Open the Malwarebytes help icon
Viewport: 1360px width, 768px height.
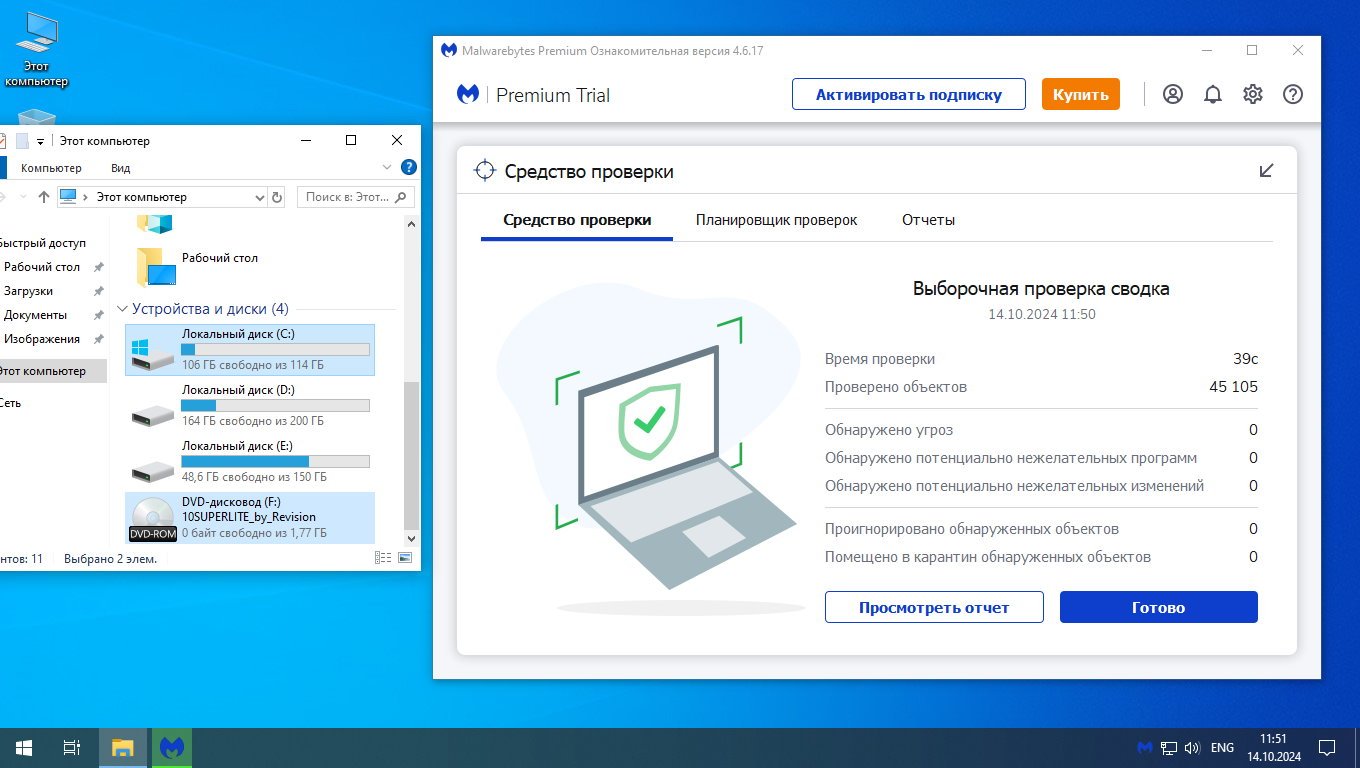coord(1293,94)
